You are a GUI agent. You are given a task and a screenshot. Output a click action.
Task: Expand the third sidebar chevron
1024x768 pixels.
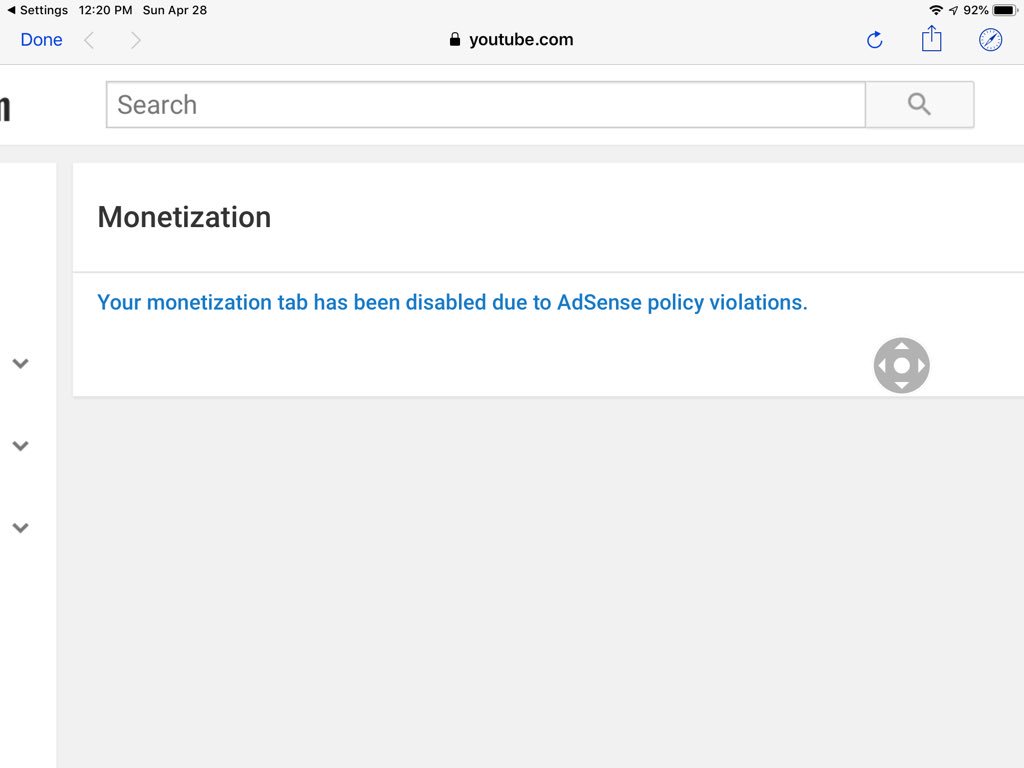pyautogui.click(x=21, y=528)
